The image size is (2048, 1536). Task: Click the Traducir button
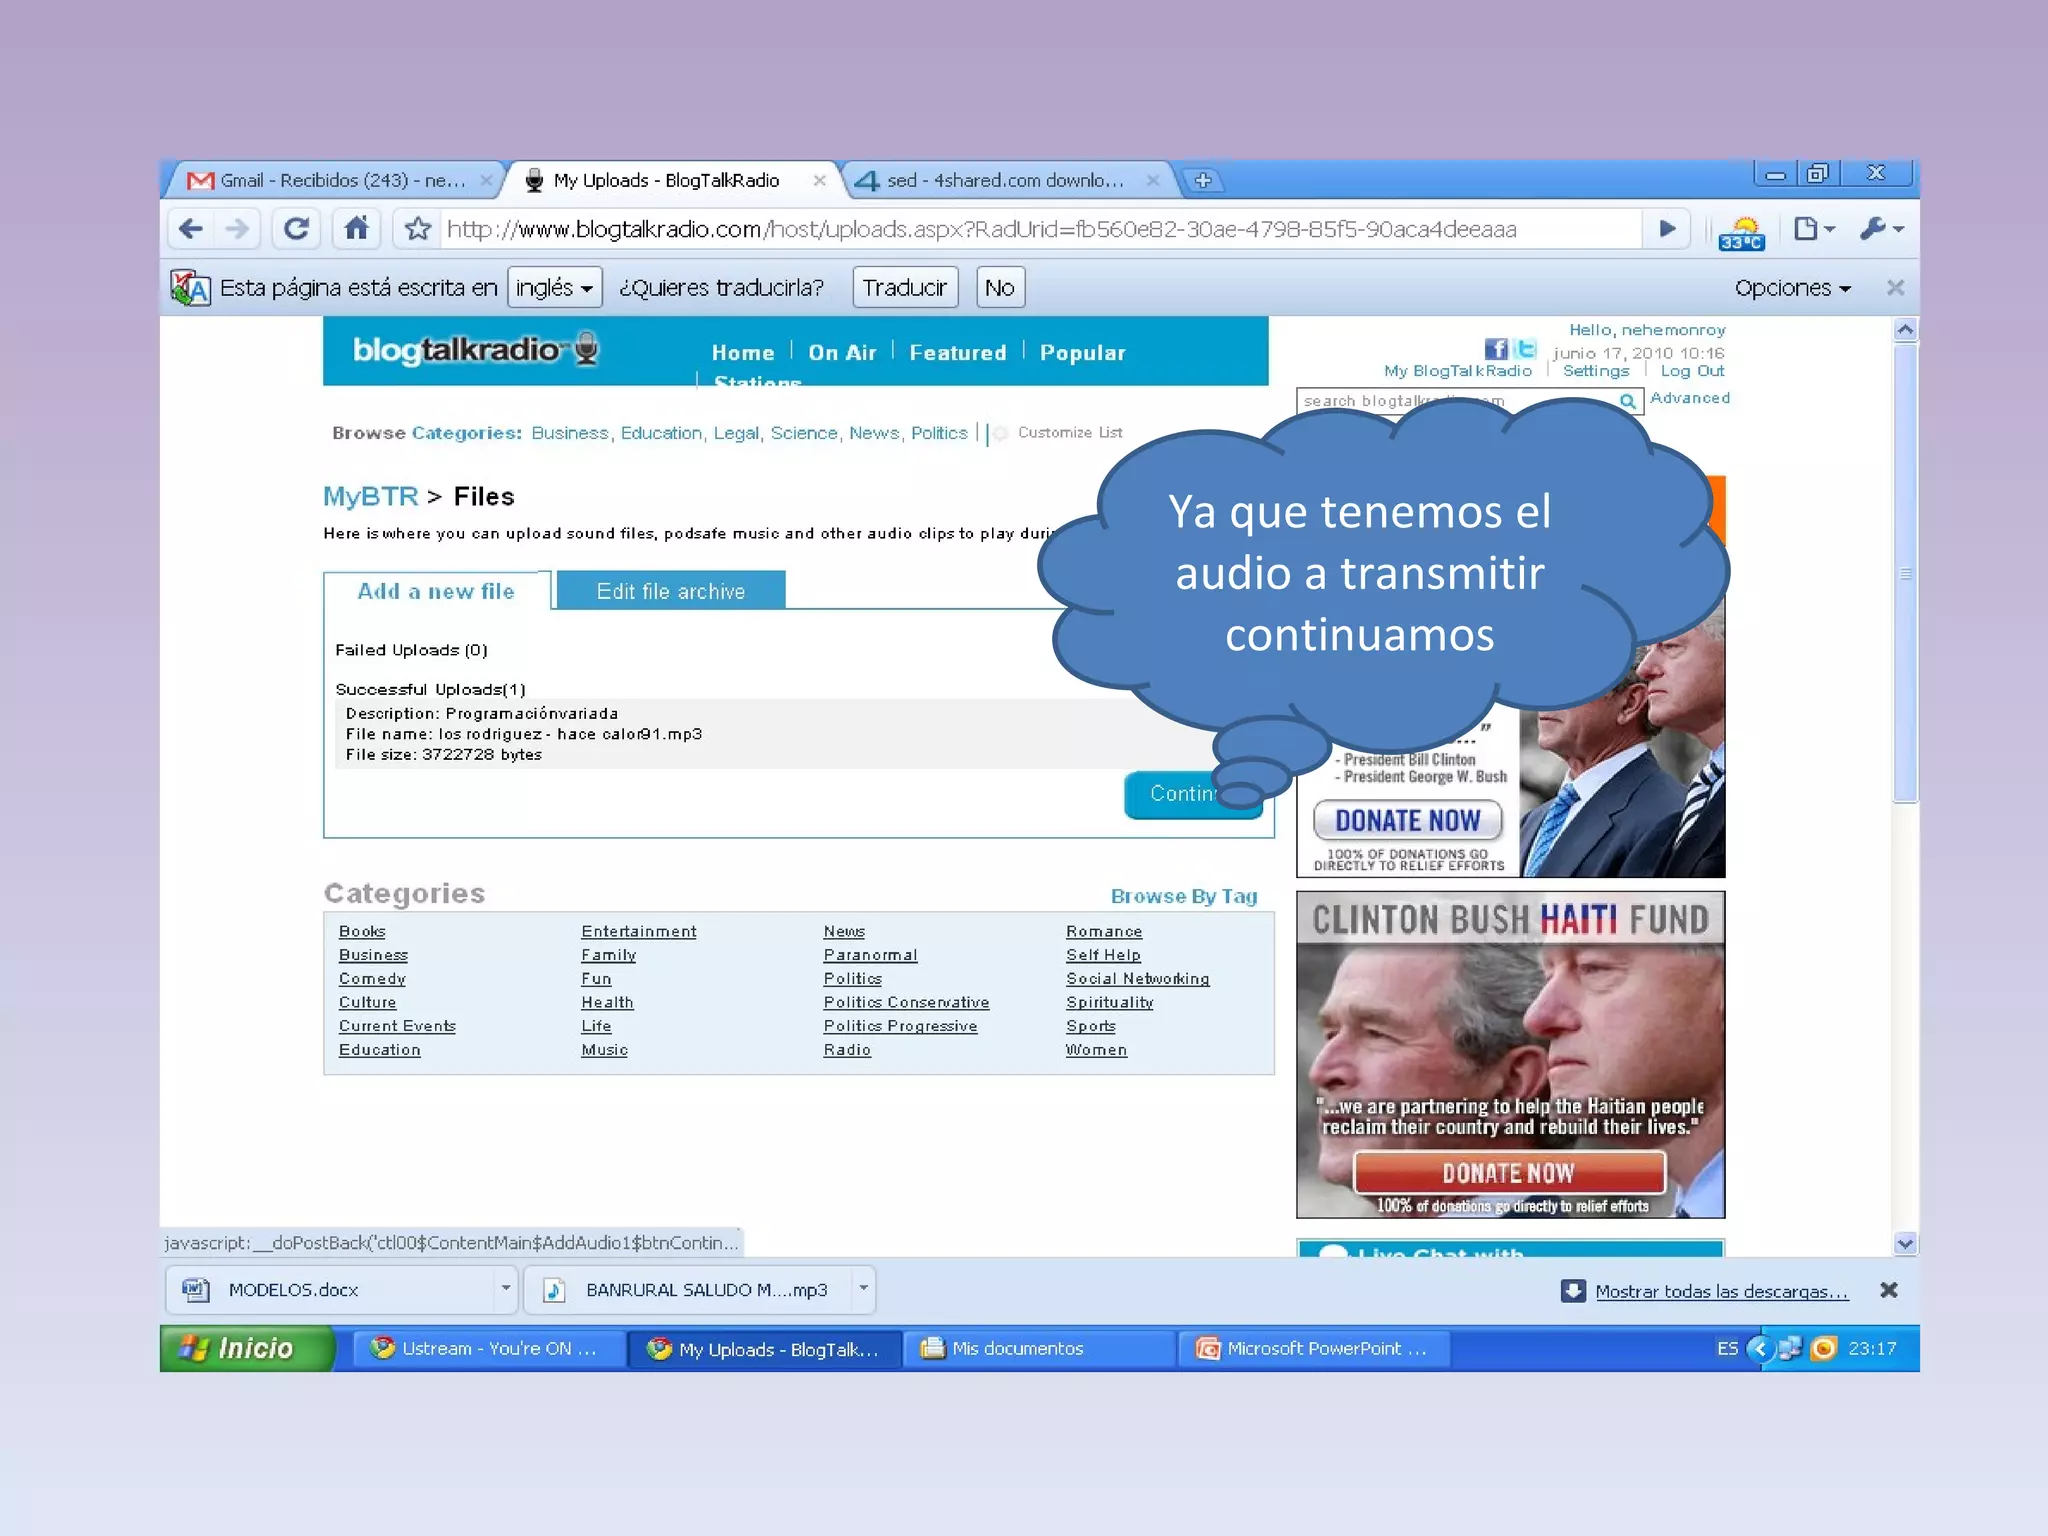click(x=905, y=288)
